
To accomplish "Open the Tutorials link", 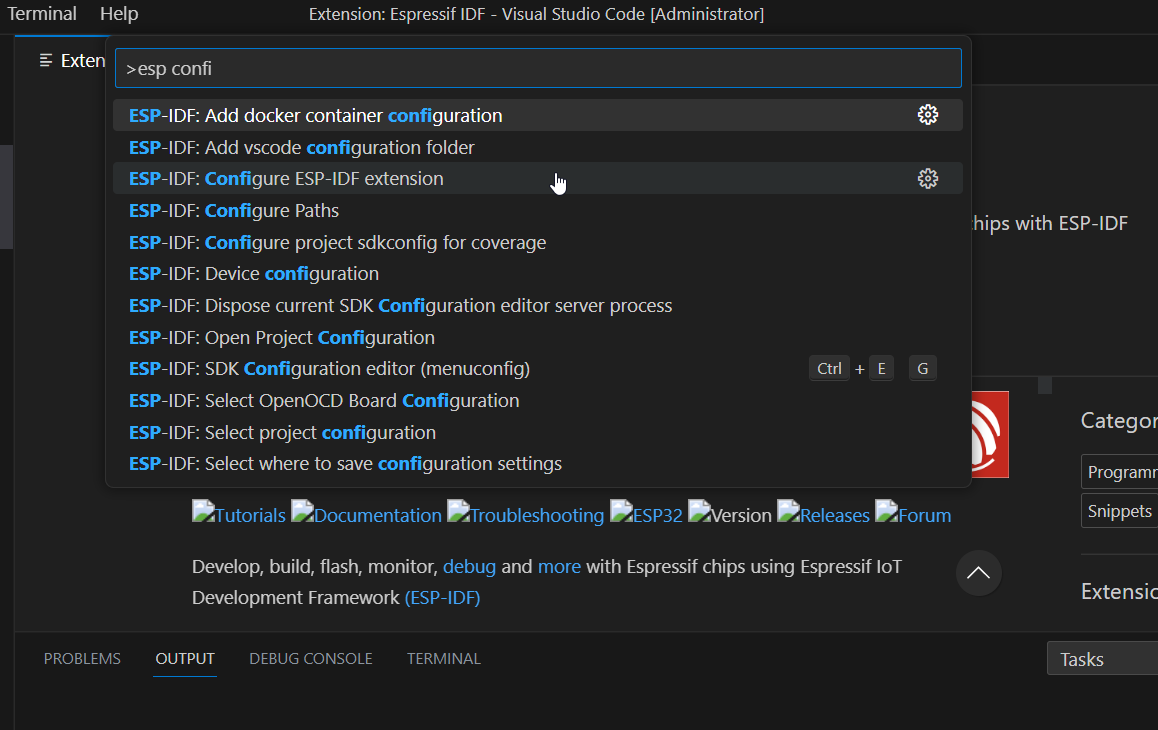I will coord(239,514).
